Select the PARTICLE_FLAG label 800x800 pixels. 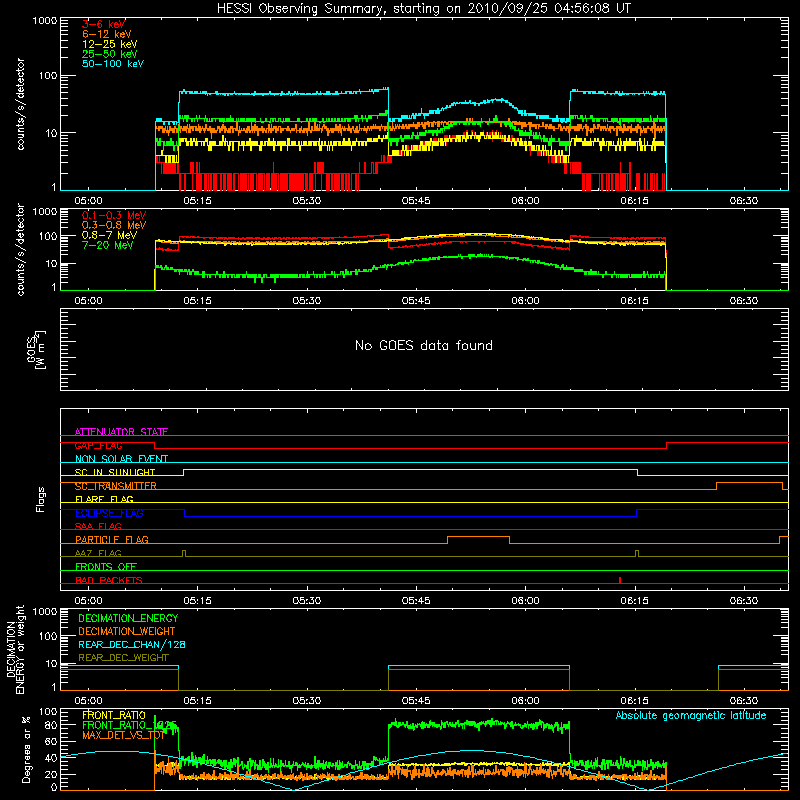coord(112,540)
